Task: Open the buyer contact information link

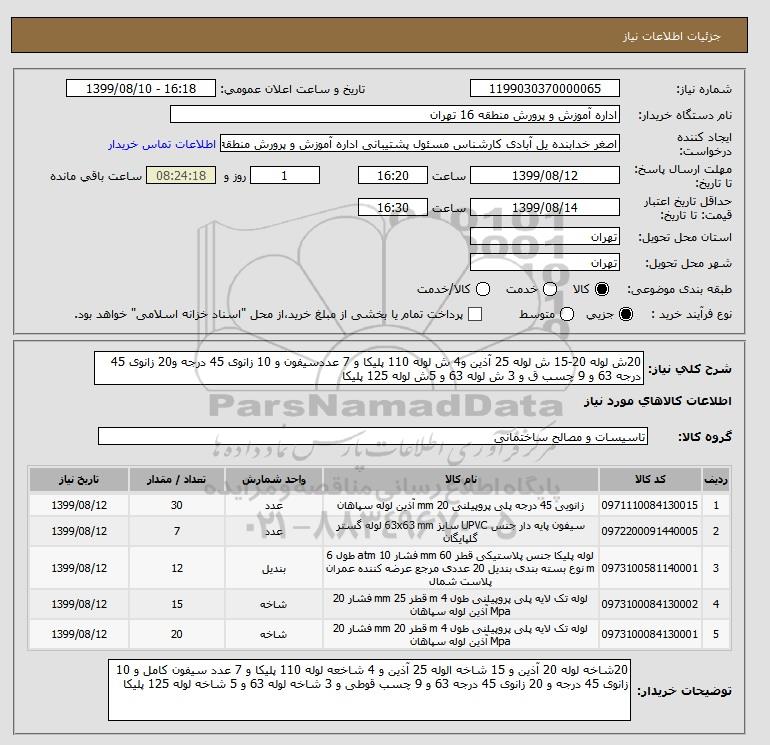Action: (x=162, y=145)
